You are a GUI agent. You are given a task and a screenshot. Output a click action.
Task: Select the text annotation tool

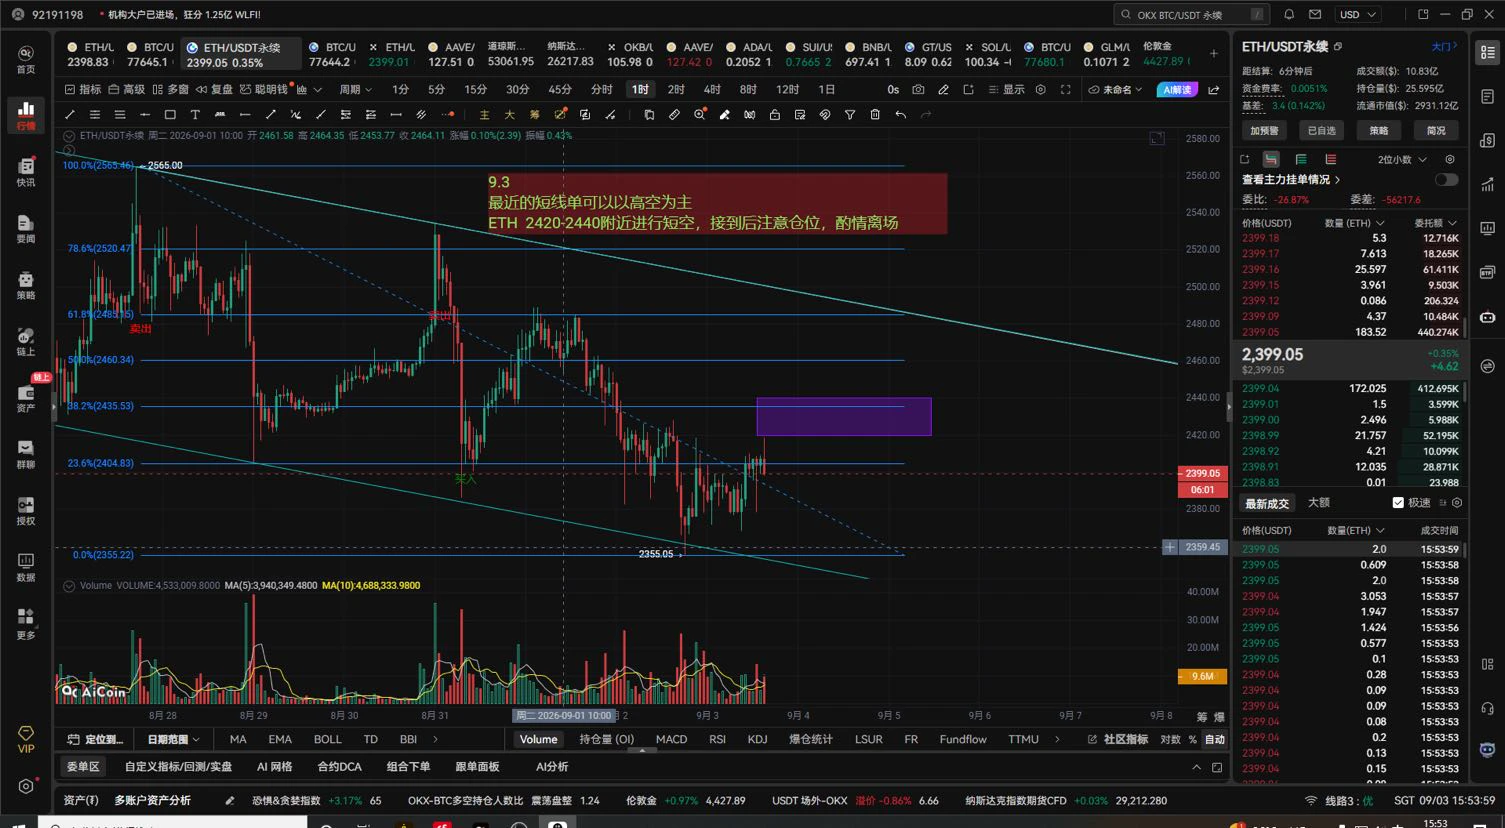pyautogui.click(x=195, y=115)
